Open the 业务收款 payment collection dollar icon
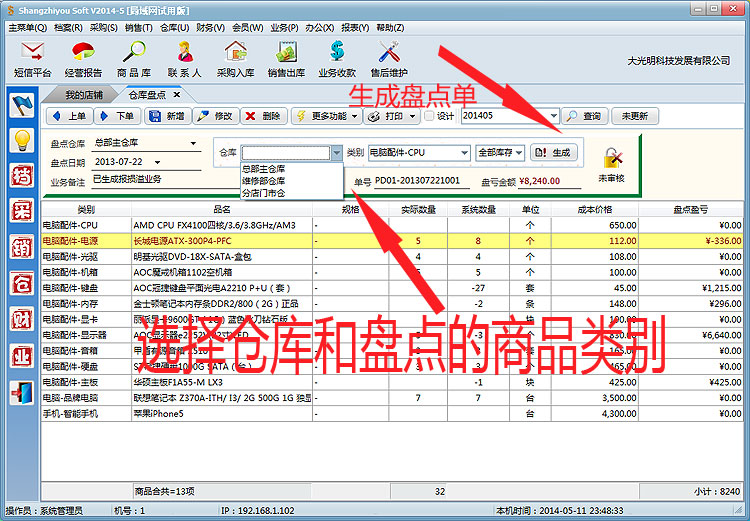 click(x=337, y=58)
